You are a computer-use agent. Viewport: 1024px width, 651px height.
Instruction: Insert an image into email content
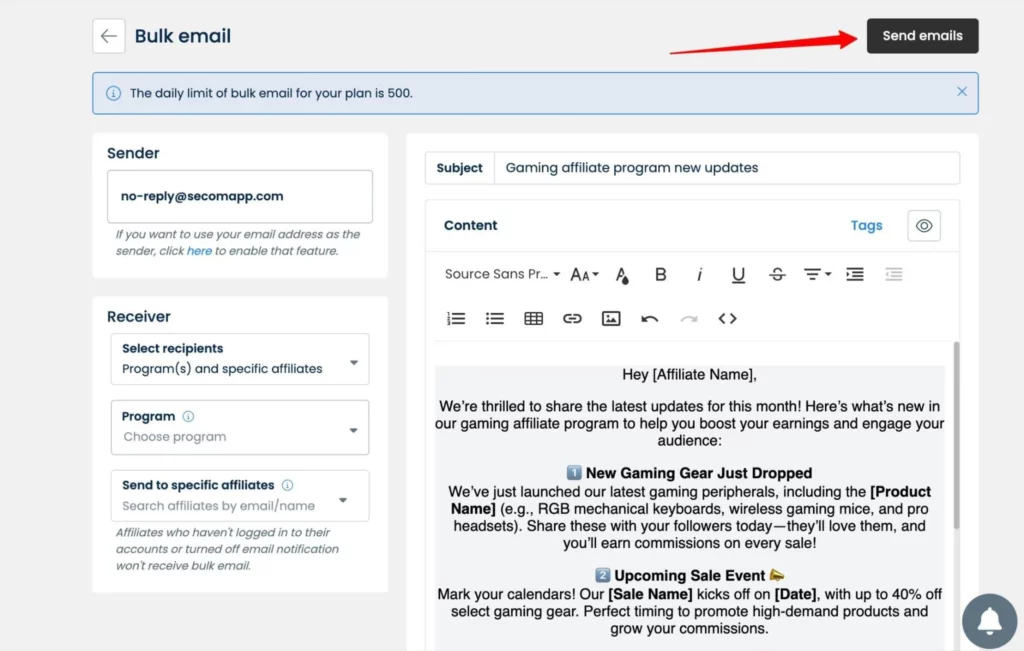[611, 318]
